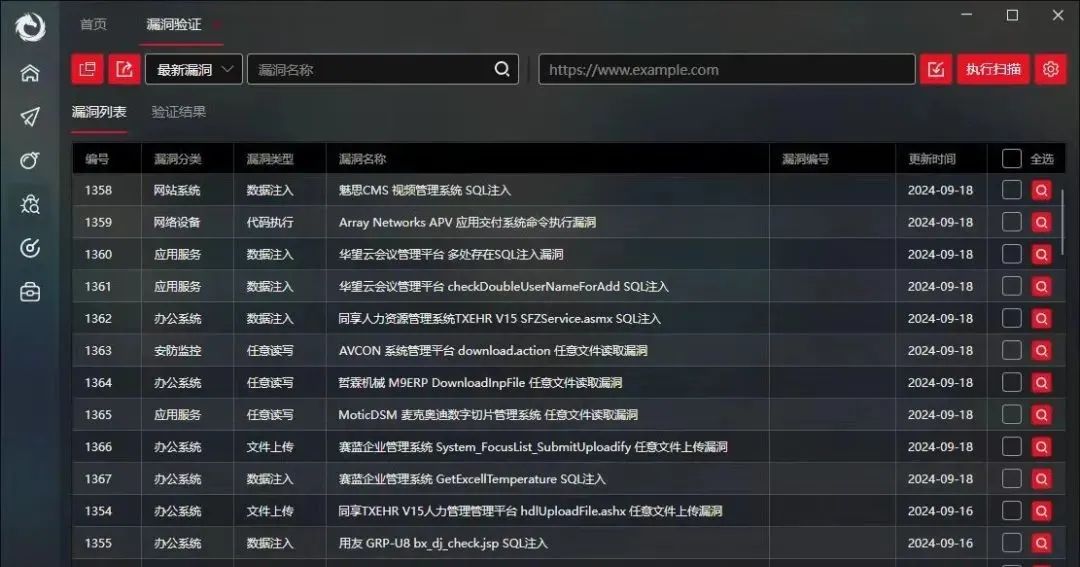
Task: Select the System_FocusList_SubmitUploadify vulnerability name
Action: pos(532,446)
